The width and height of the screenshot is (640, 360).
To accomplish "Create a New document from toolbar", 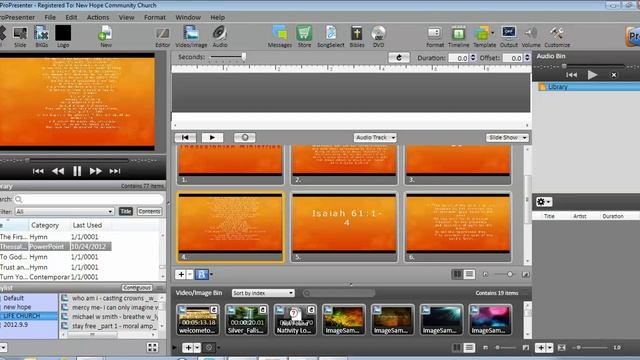I will [x=105, y=36].
